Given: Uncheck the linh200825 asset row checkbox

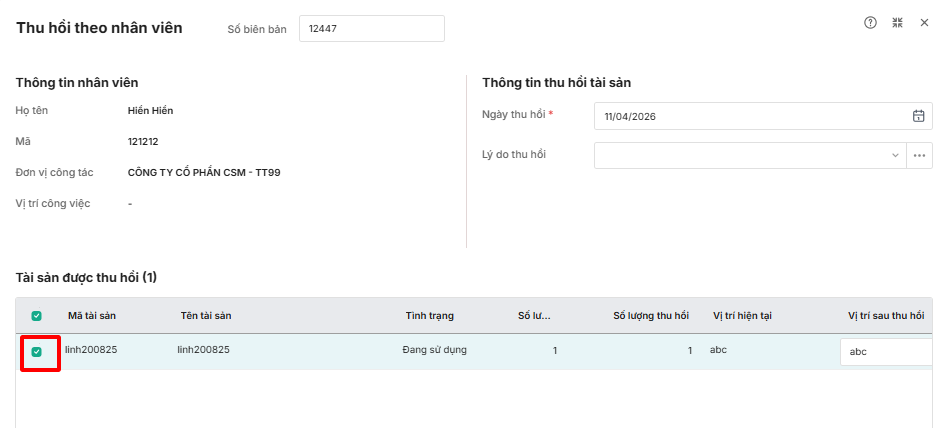Looking at the screenshot, I should (37, 352).
